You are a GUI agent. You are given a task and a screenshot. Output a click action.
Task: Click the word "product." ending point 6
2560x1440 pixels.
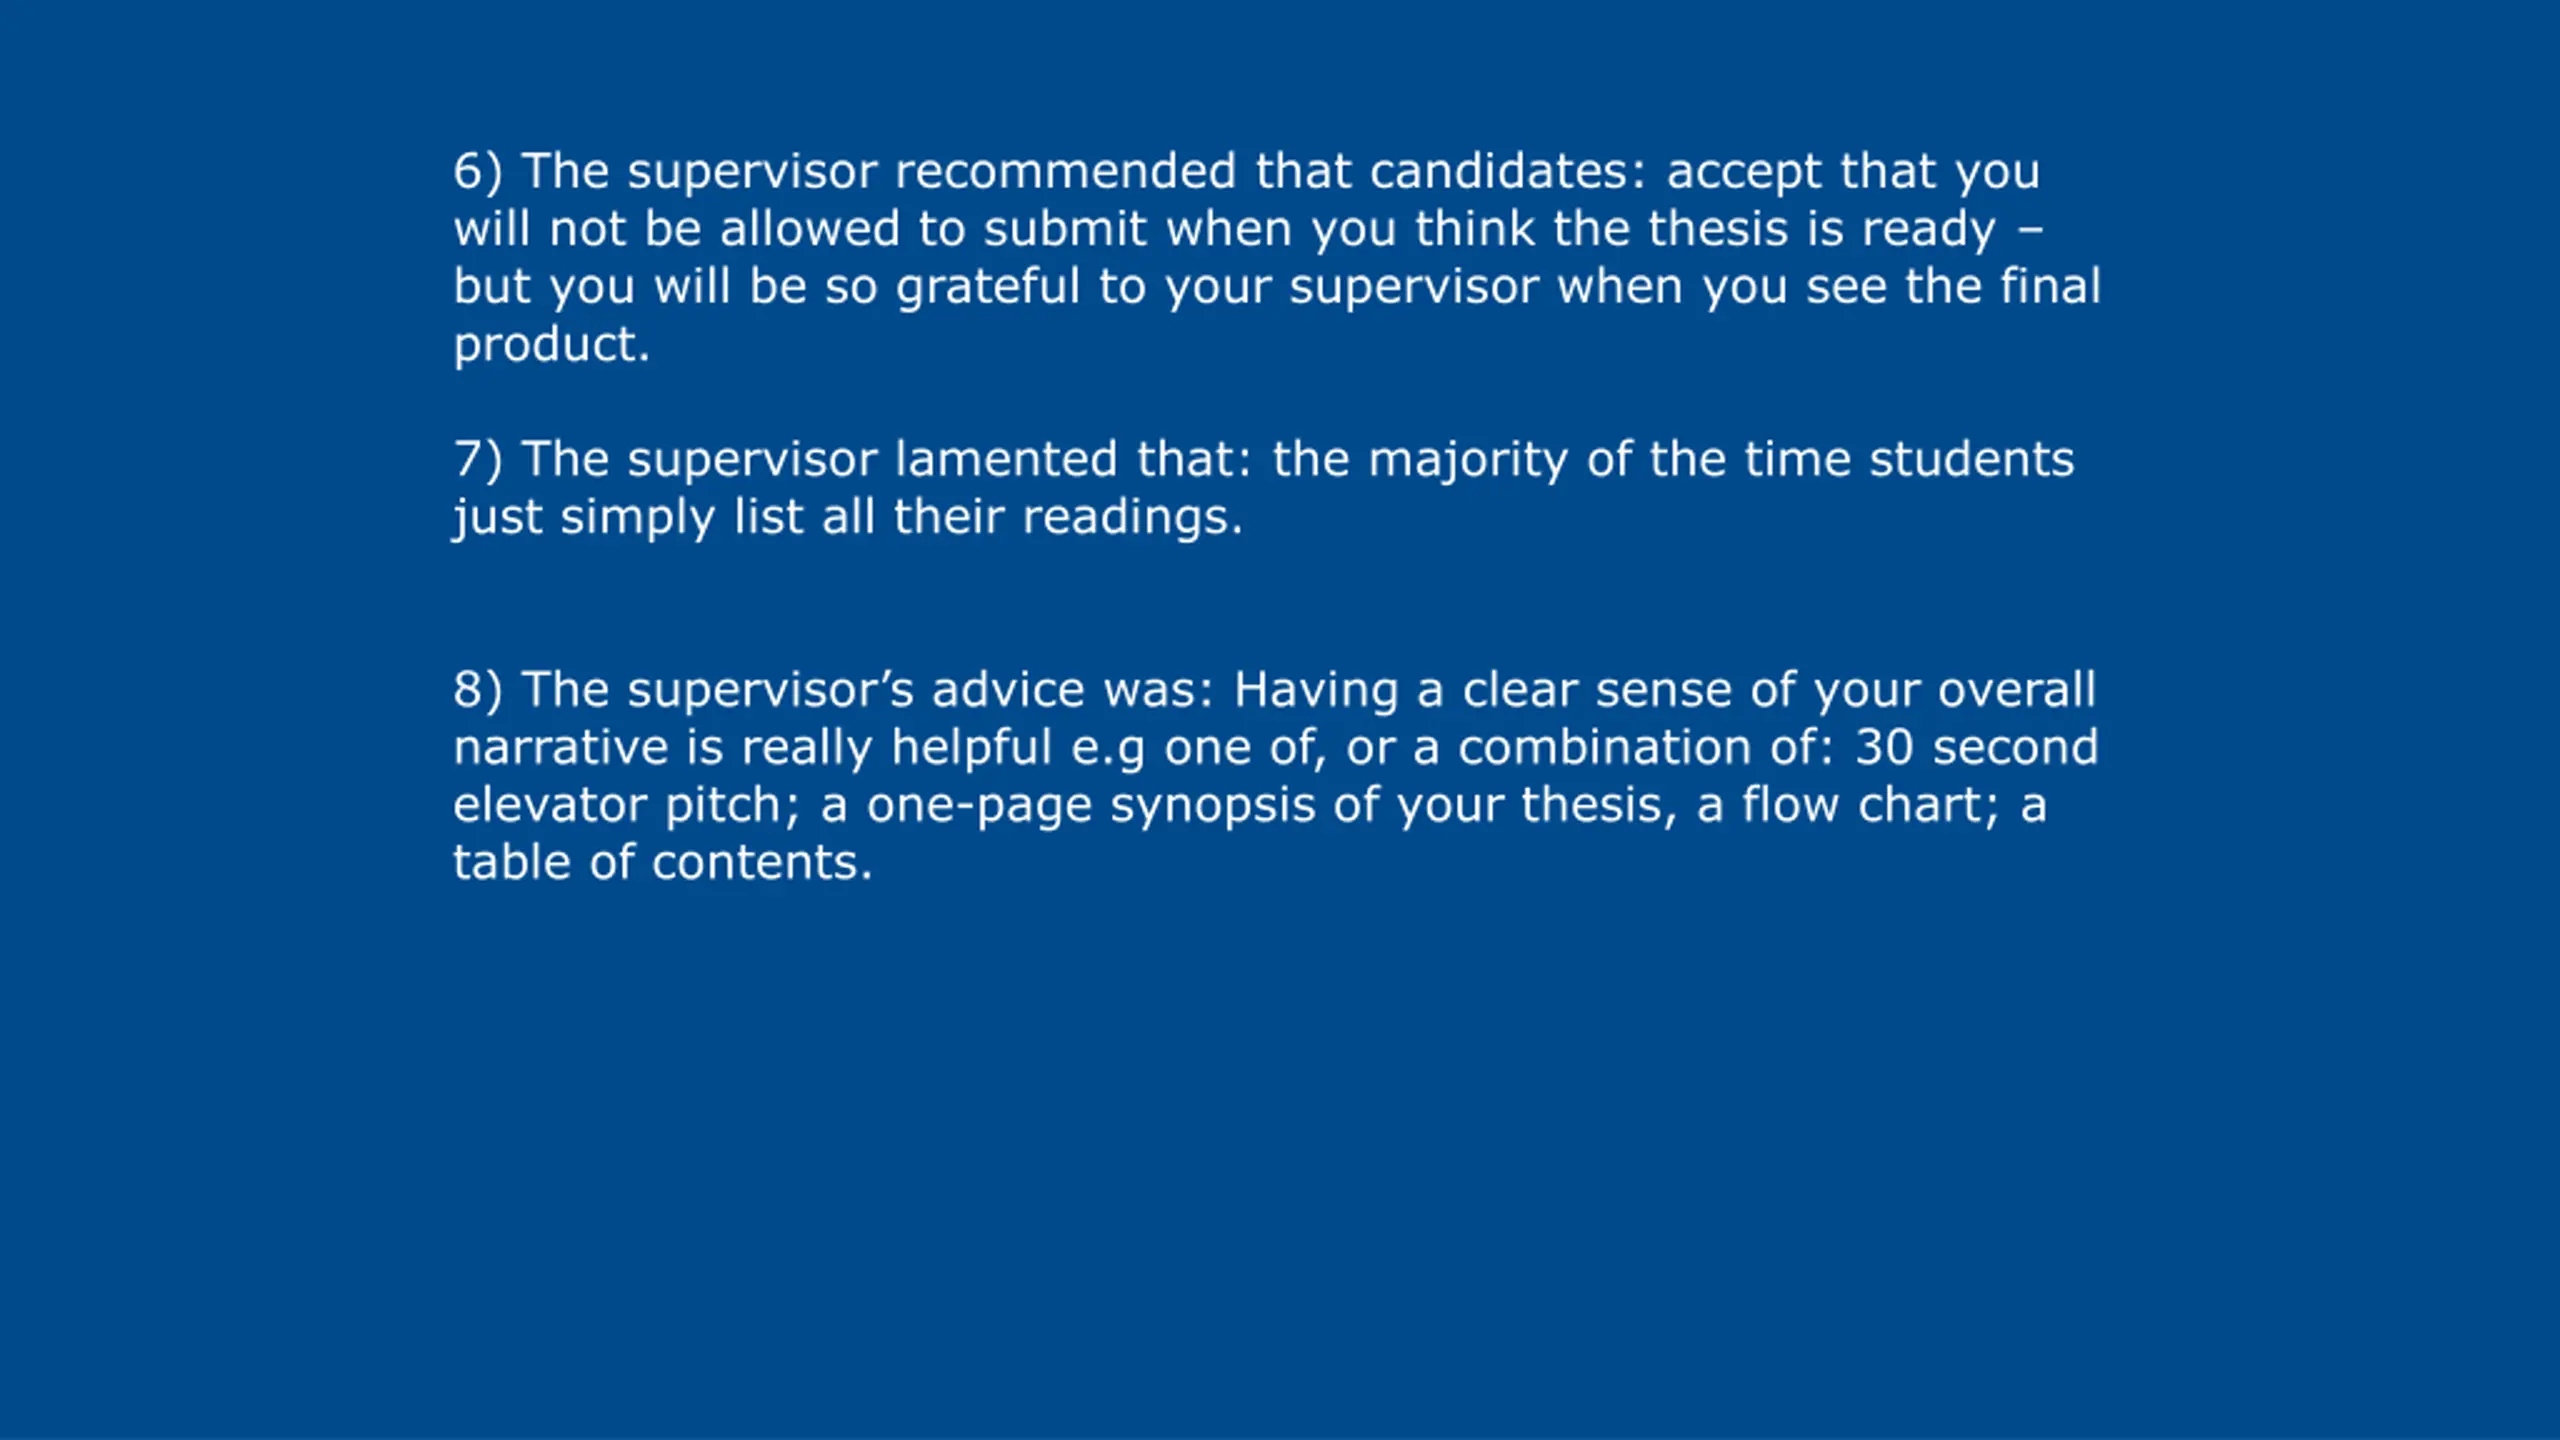551,346
